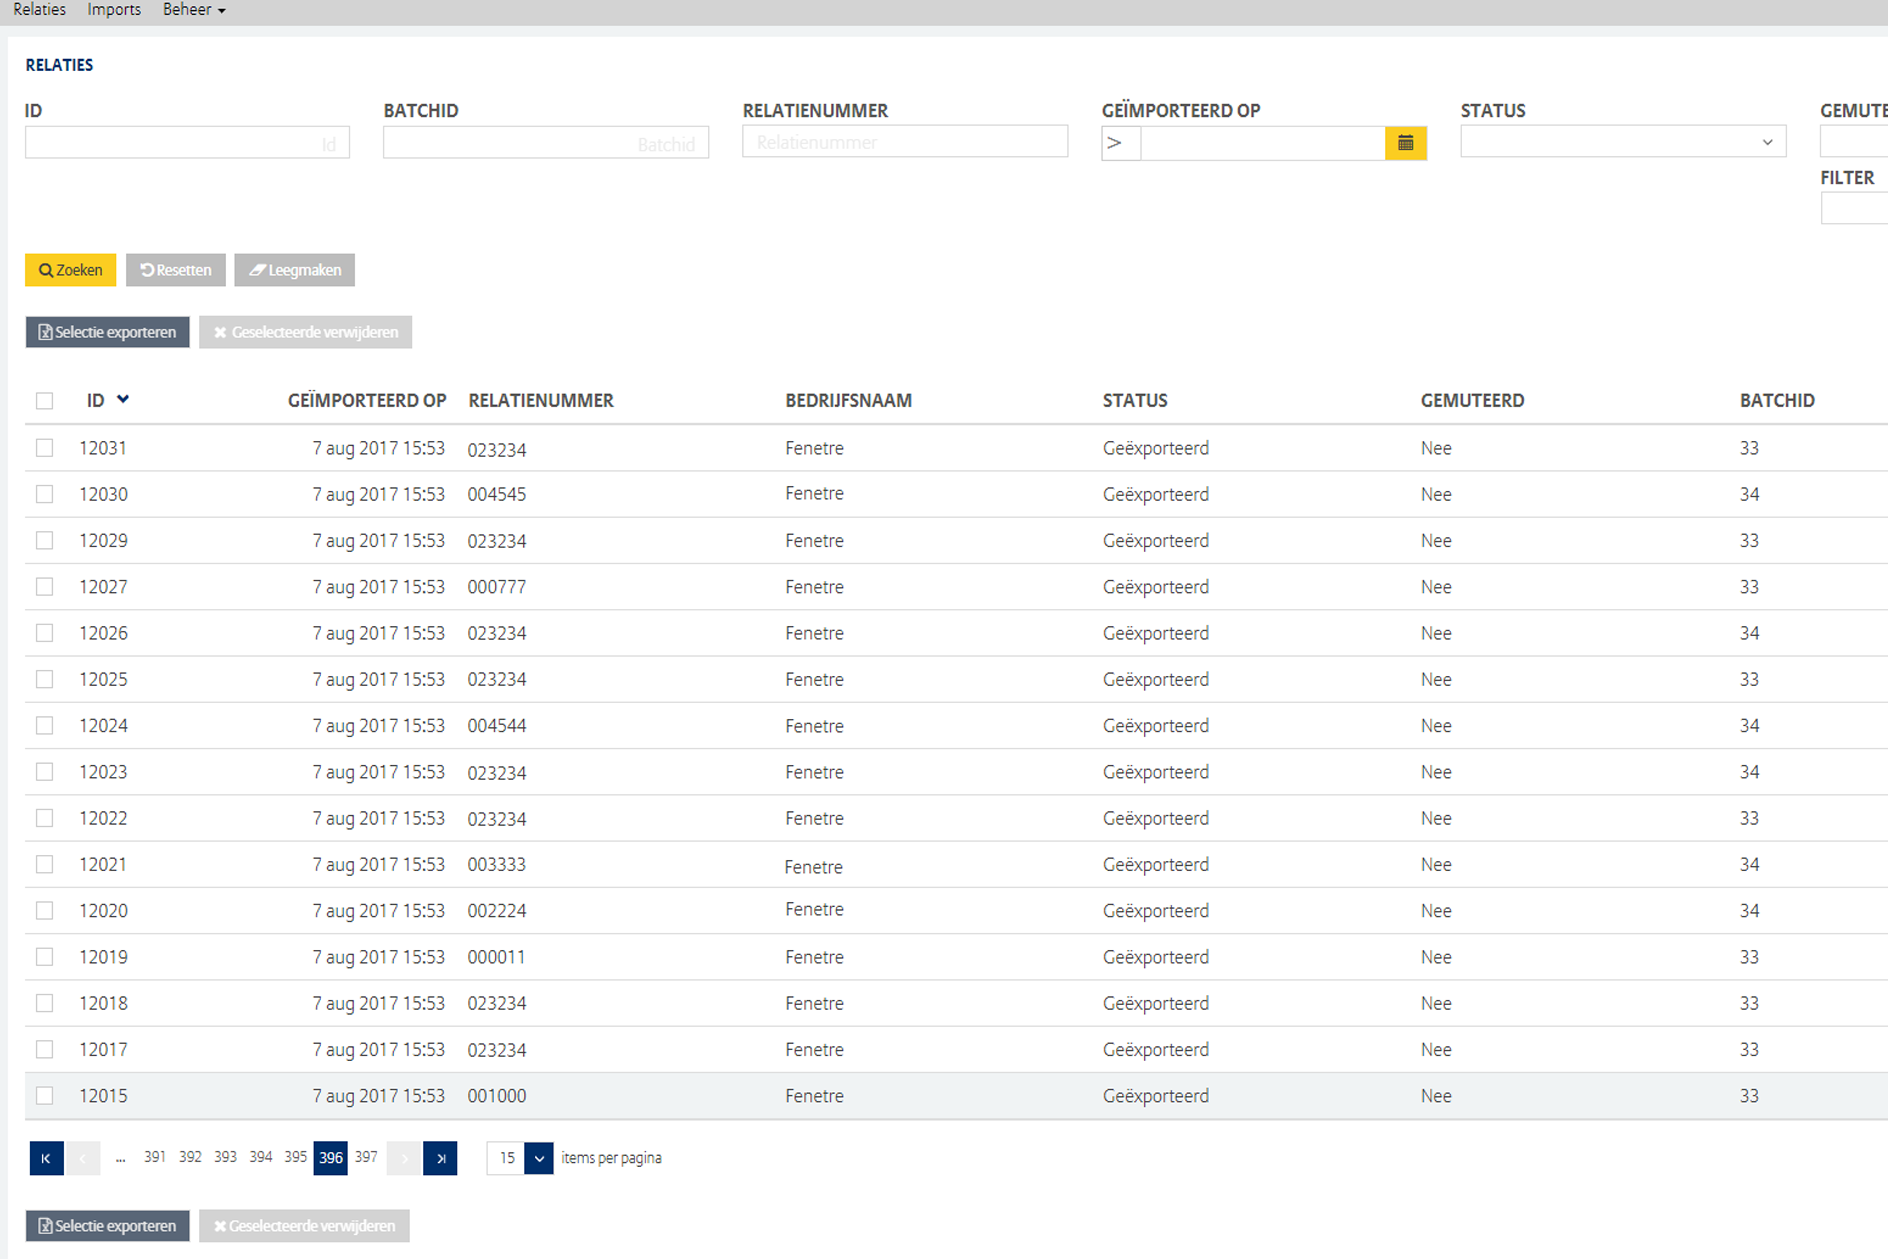The width and height of the screenshot is (1888, 1259).
Task: Click the Resetten button
Action: [176, 270]
